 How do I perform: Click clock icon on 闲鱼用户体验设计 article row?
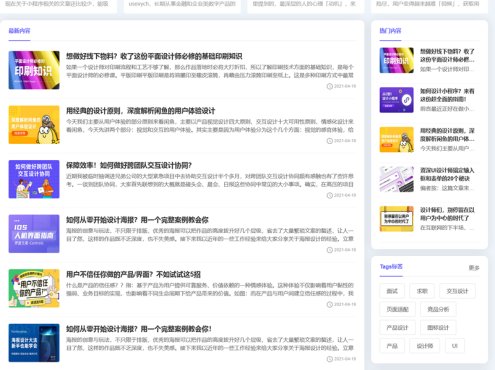tap(330, 141)
